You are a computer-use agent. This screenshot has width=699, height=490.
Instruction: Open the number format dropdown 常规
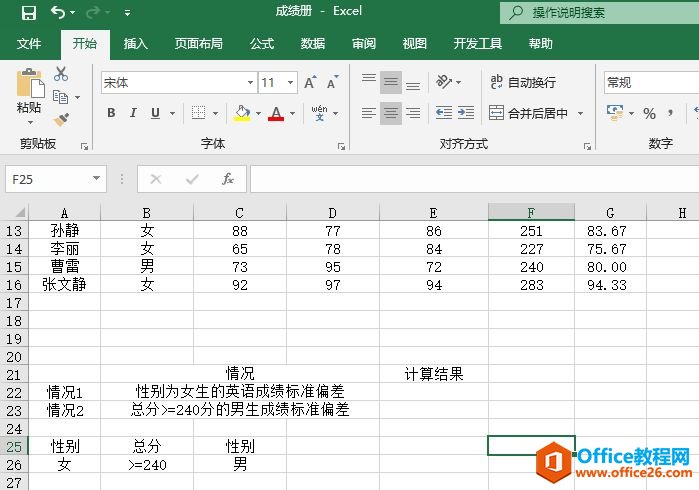(x=650, y=83)
